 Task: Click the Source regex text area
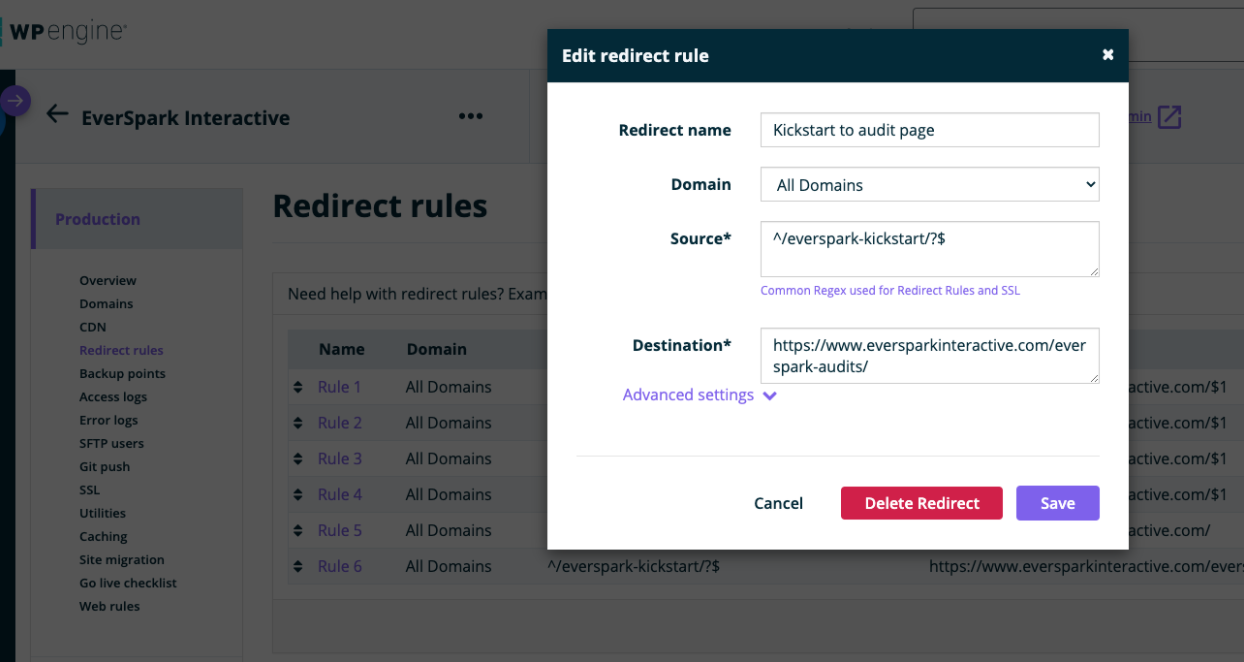coord(929,249)
